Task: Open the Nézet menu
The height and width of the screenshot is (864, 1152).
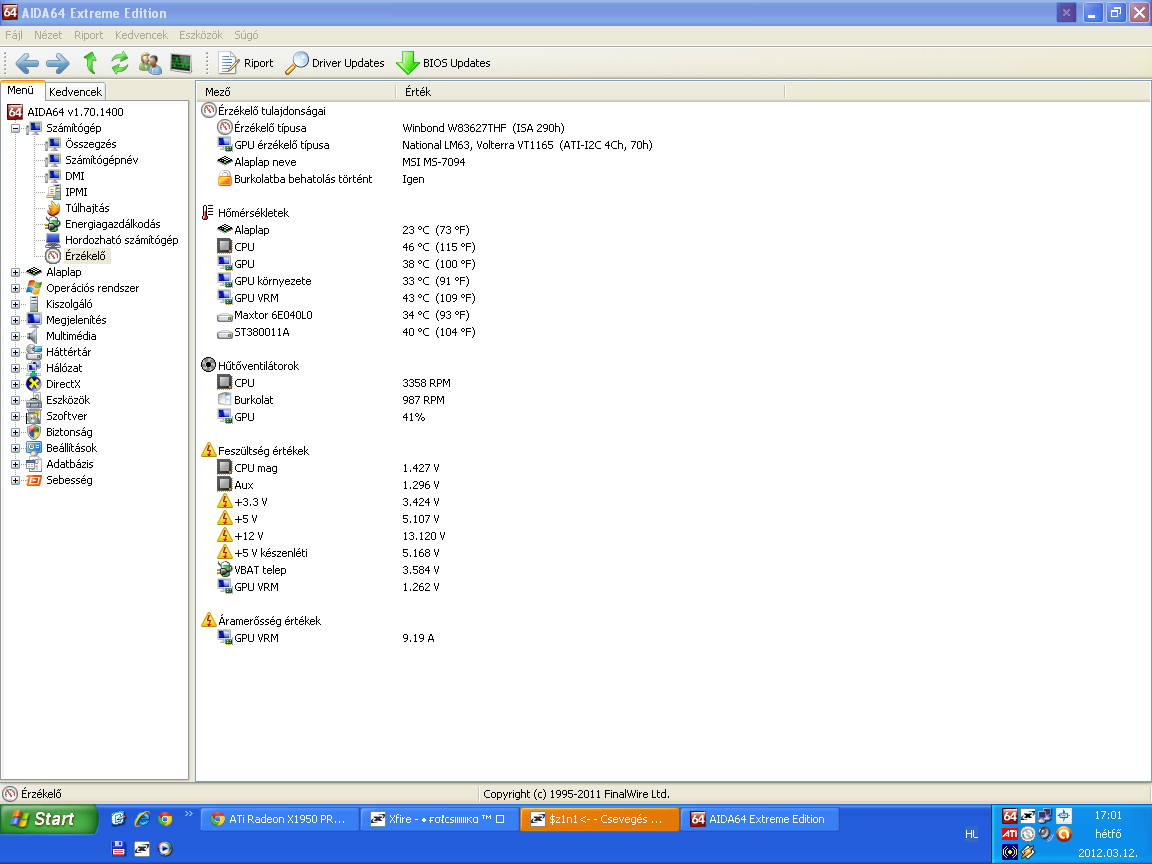Action: click(x=48, y=35)
